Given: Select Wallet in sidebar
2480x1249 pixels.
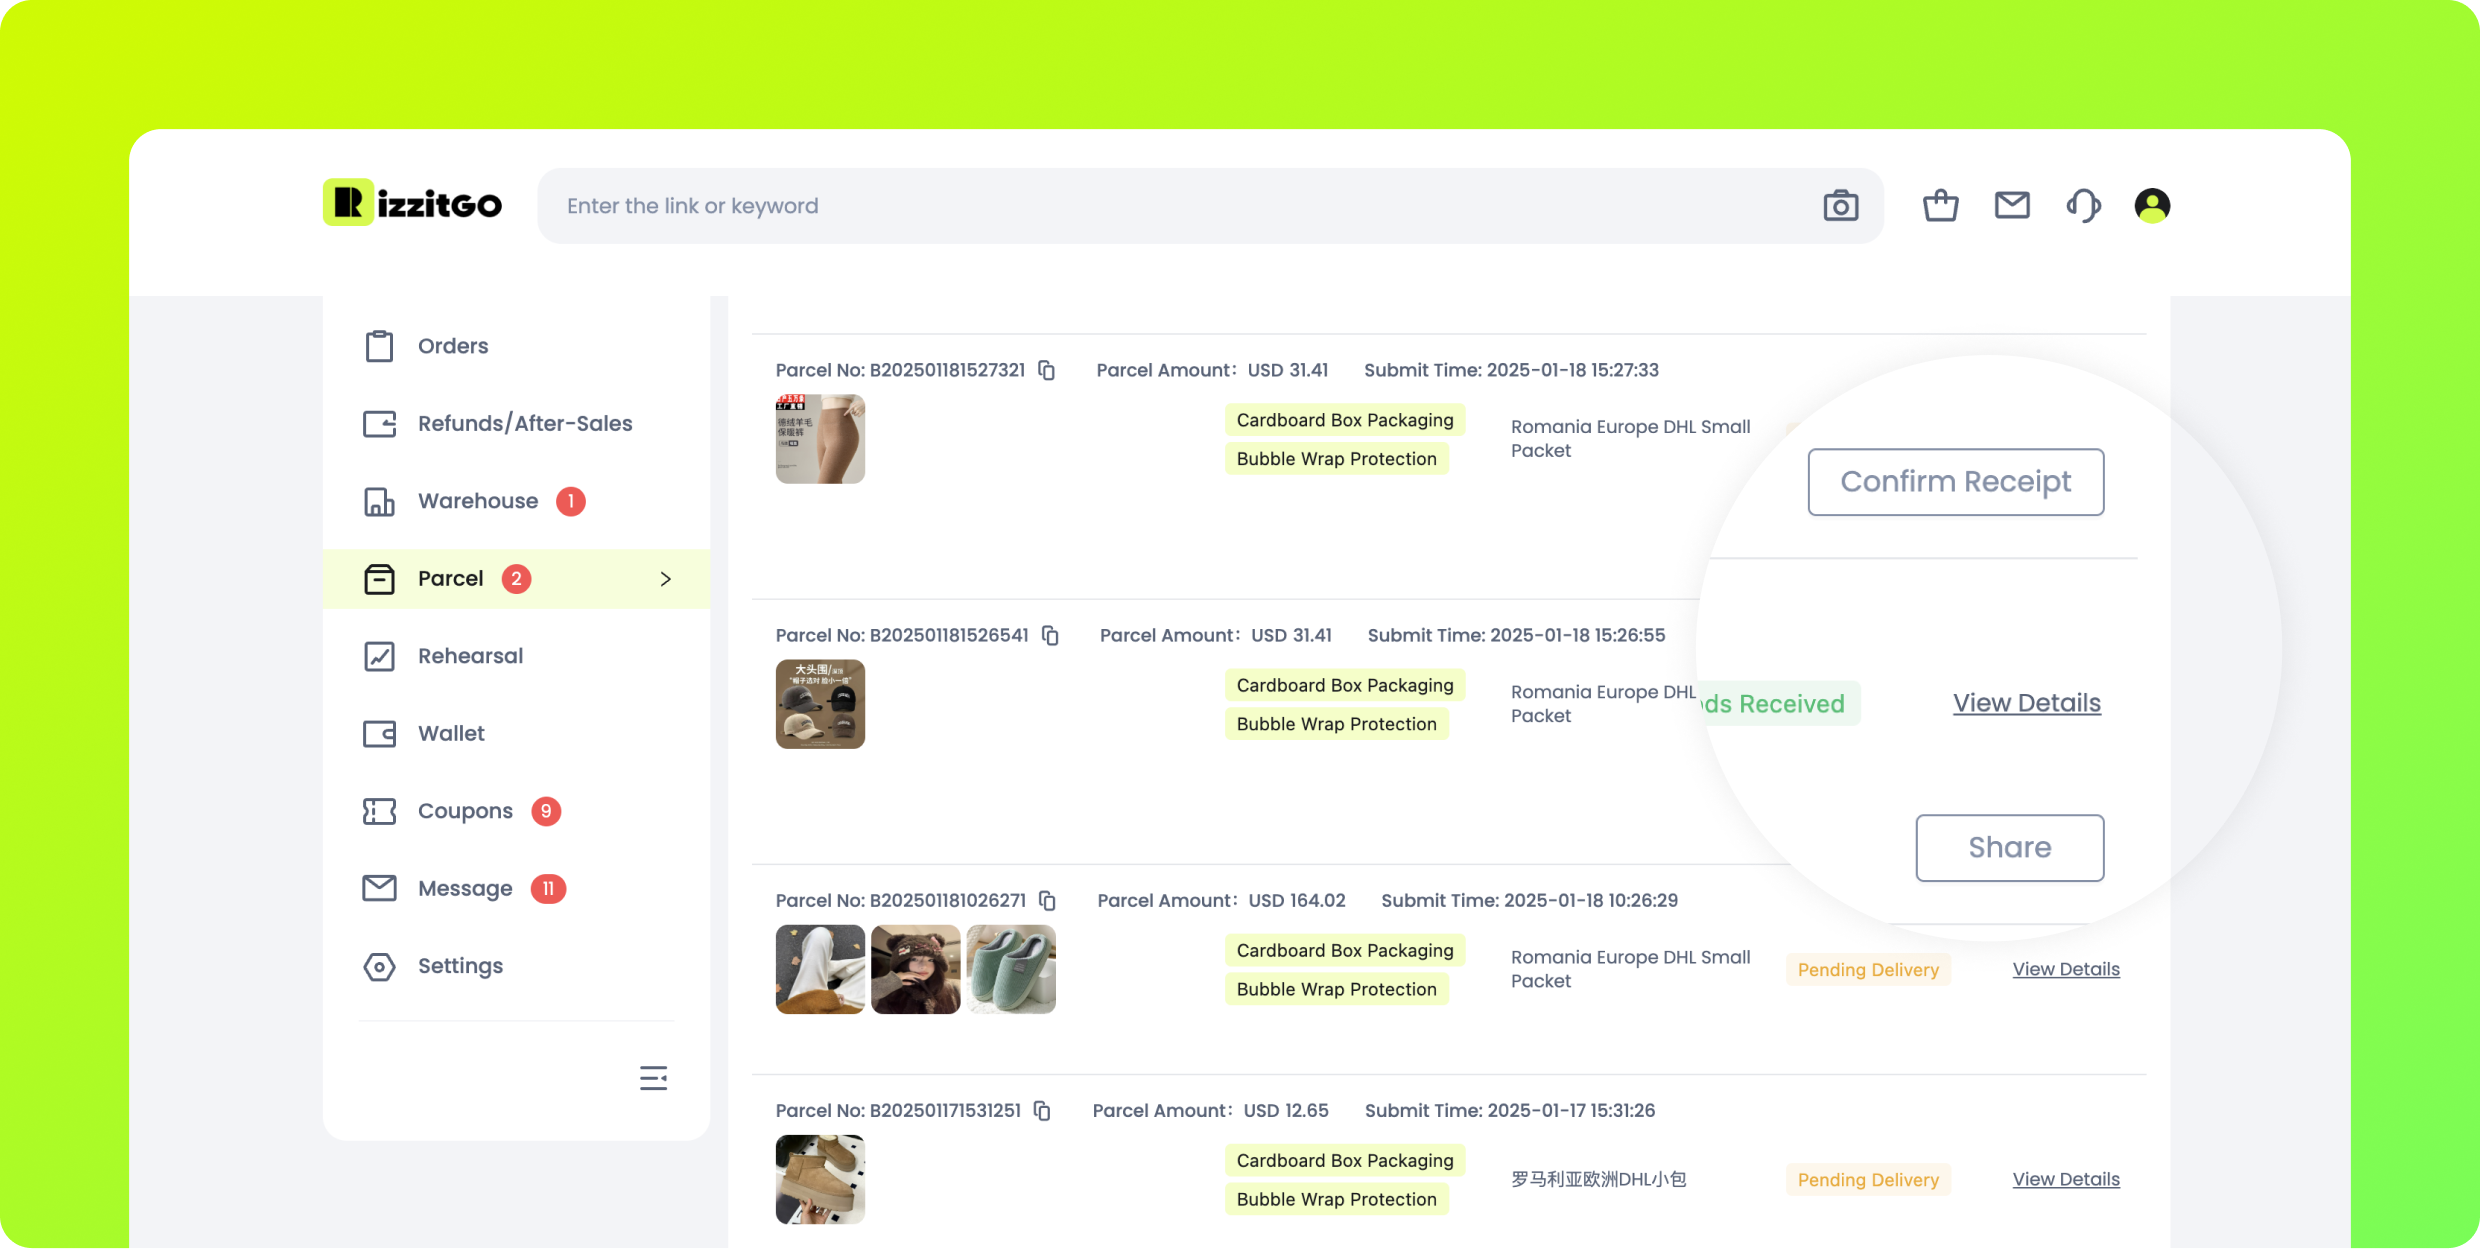Looking at the screenshot, I should point(516,734).
